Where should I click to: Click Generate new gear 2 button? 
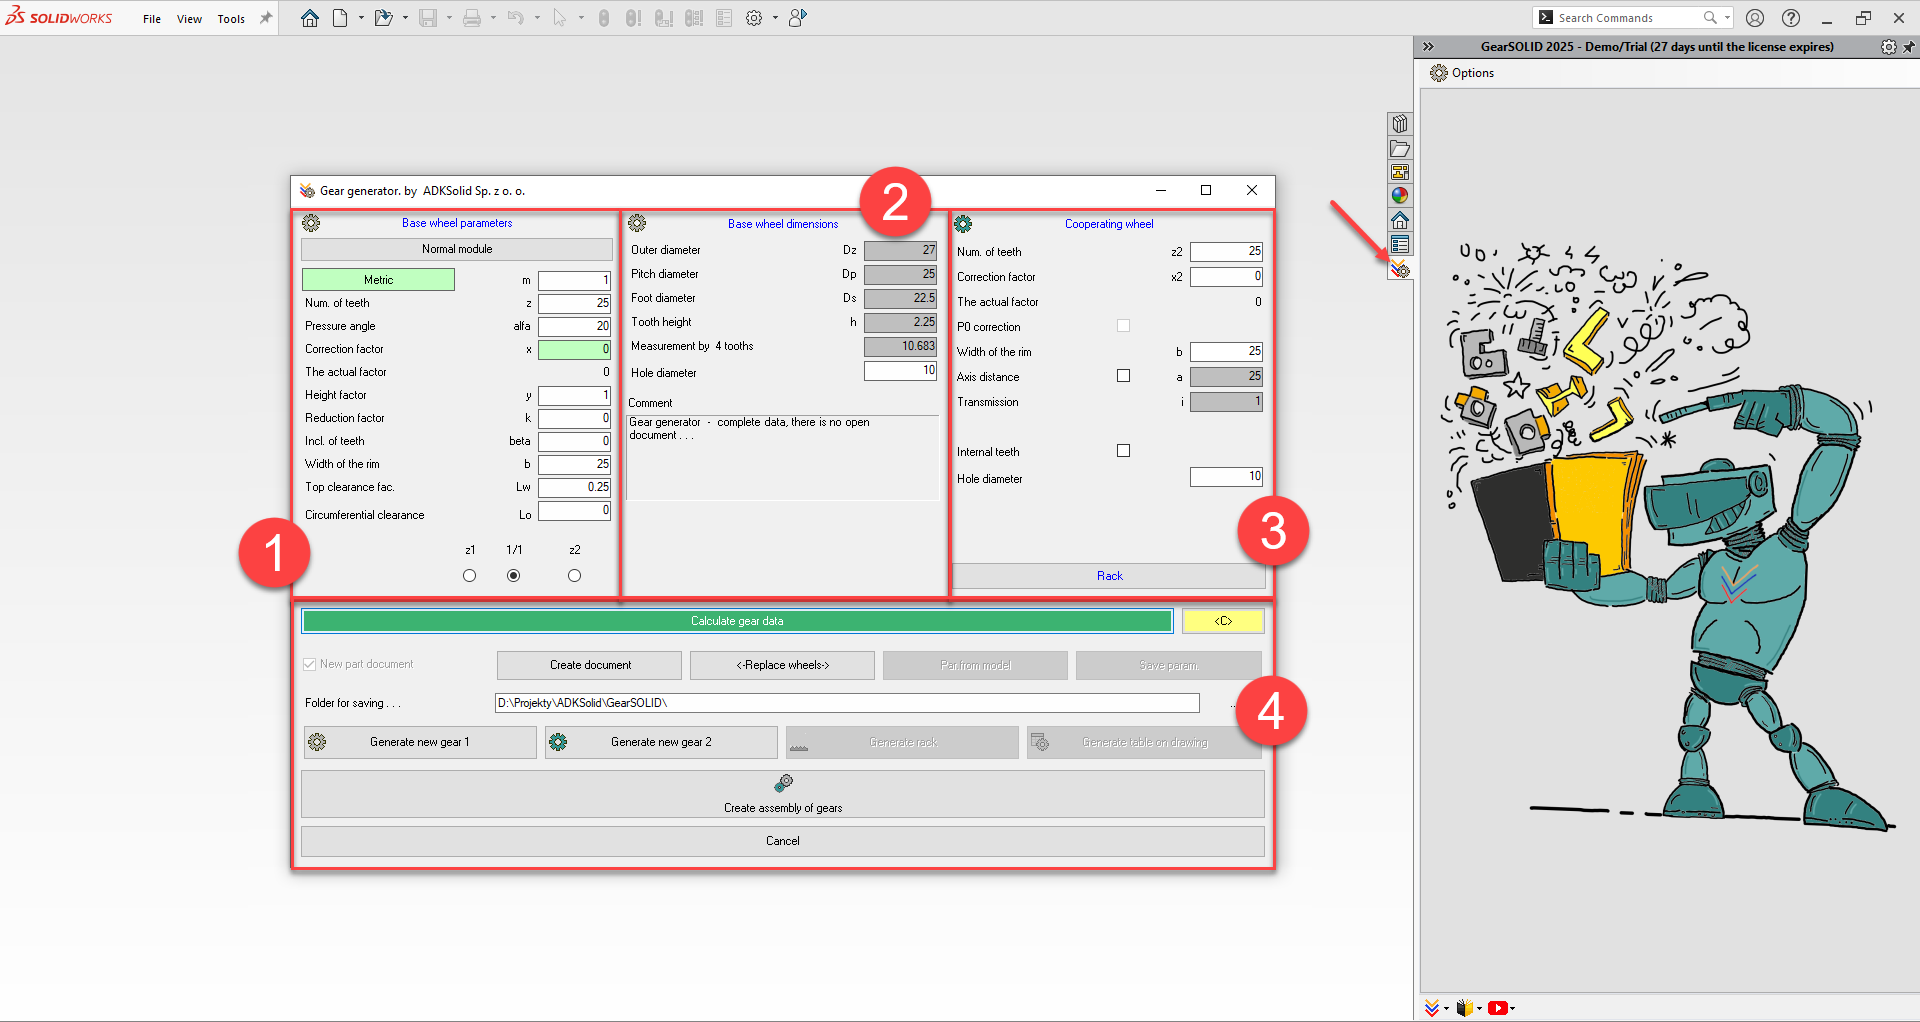661,742
